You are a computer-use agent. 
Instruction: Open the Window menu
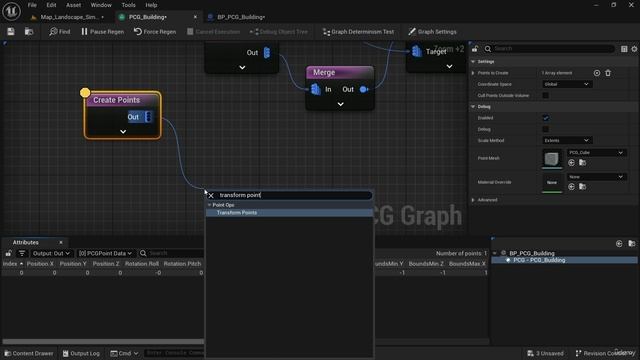point(101,5)
